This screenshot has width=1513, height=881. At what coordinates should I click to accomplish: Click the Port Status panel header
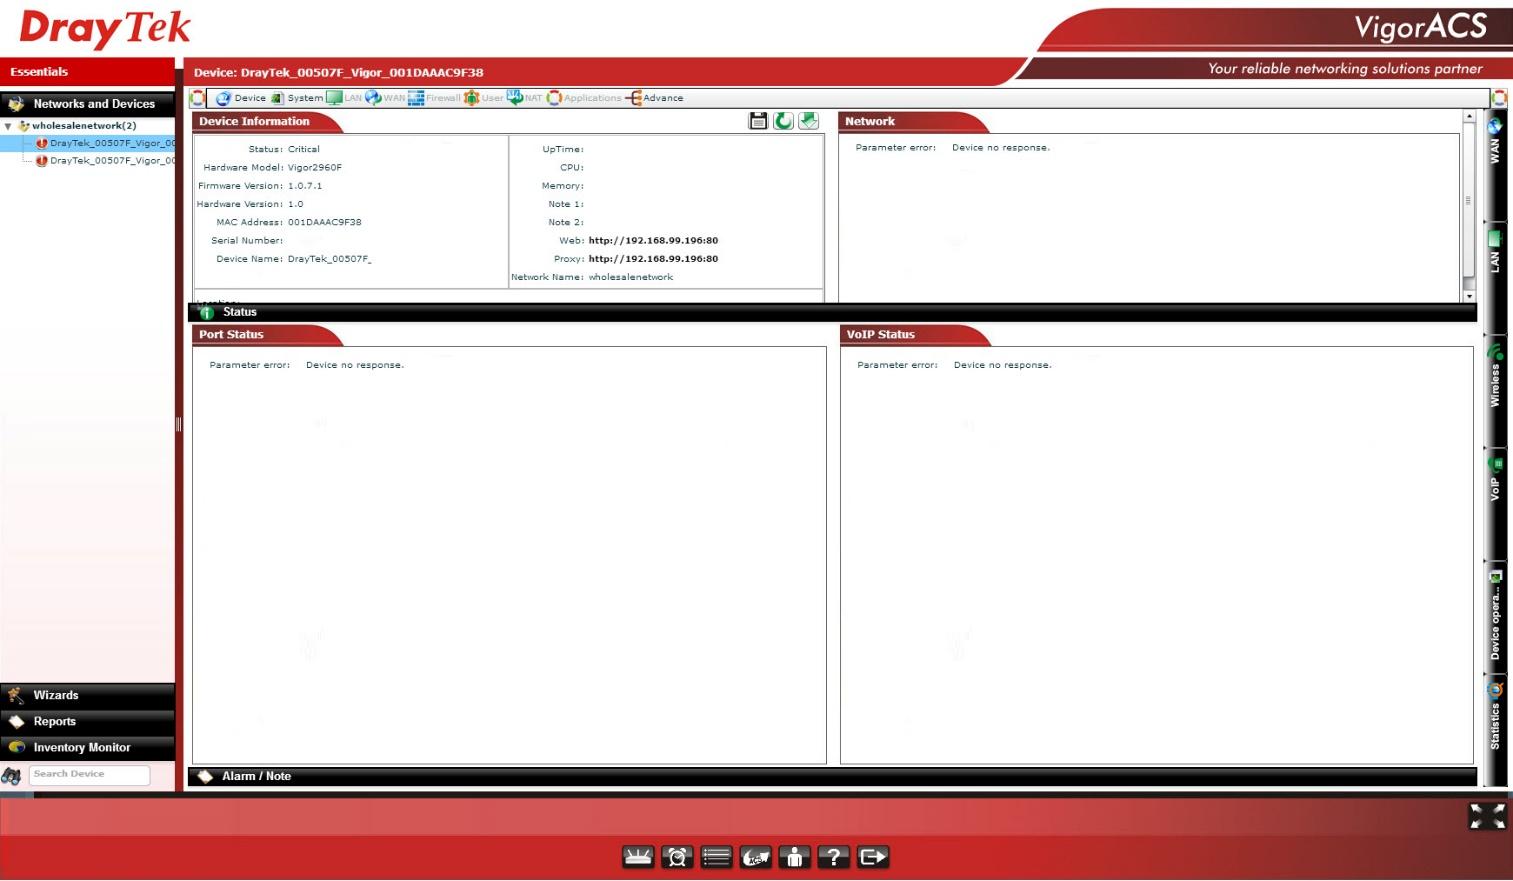(x=267, y=335)
